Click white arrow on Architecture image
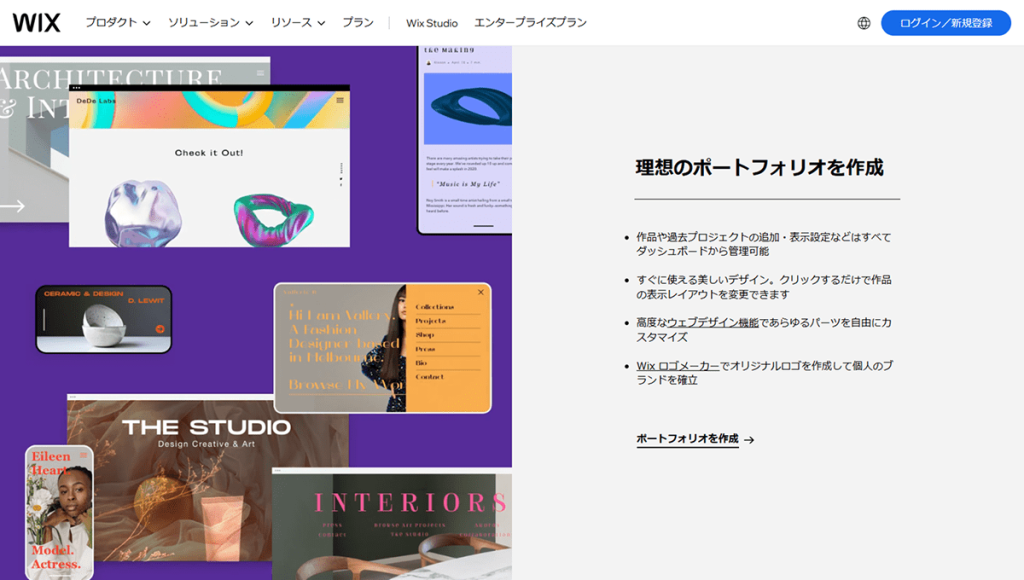The image size is (1024, 580). click(x=12, y=207)
